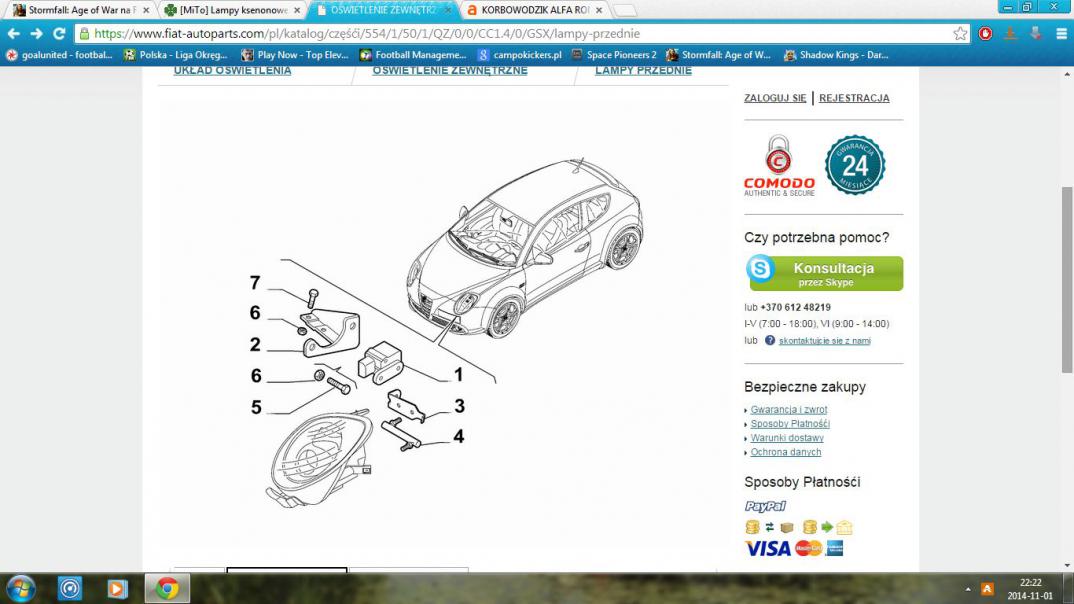1074x604 pixels.
Task: Switch to KORBOWODZIK ALFA ROMEO tab
Action: (534, 10)
